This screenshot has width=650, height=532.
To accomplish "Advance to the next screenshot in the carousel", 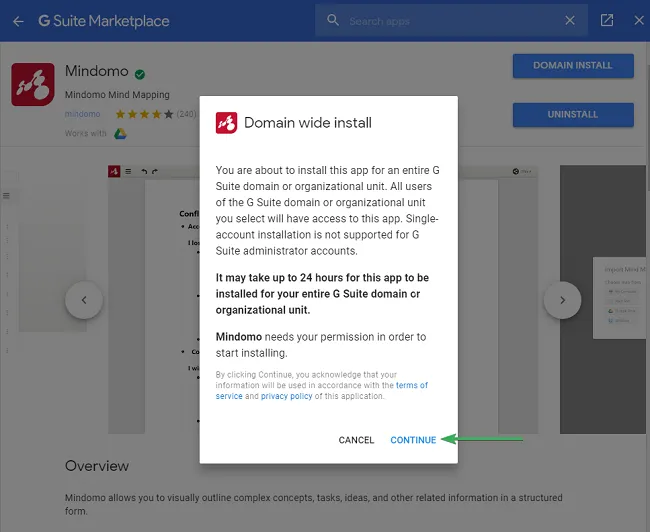I will coord(562,300).
